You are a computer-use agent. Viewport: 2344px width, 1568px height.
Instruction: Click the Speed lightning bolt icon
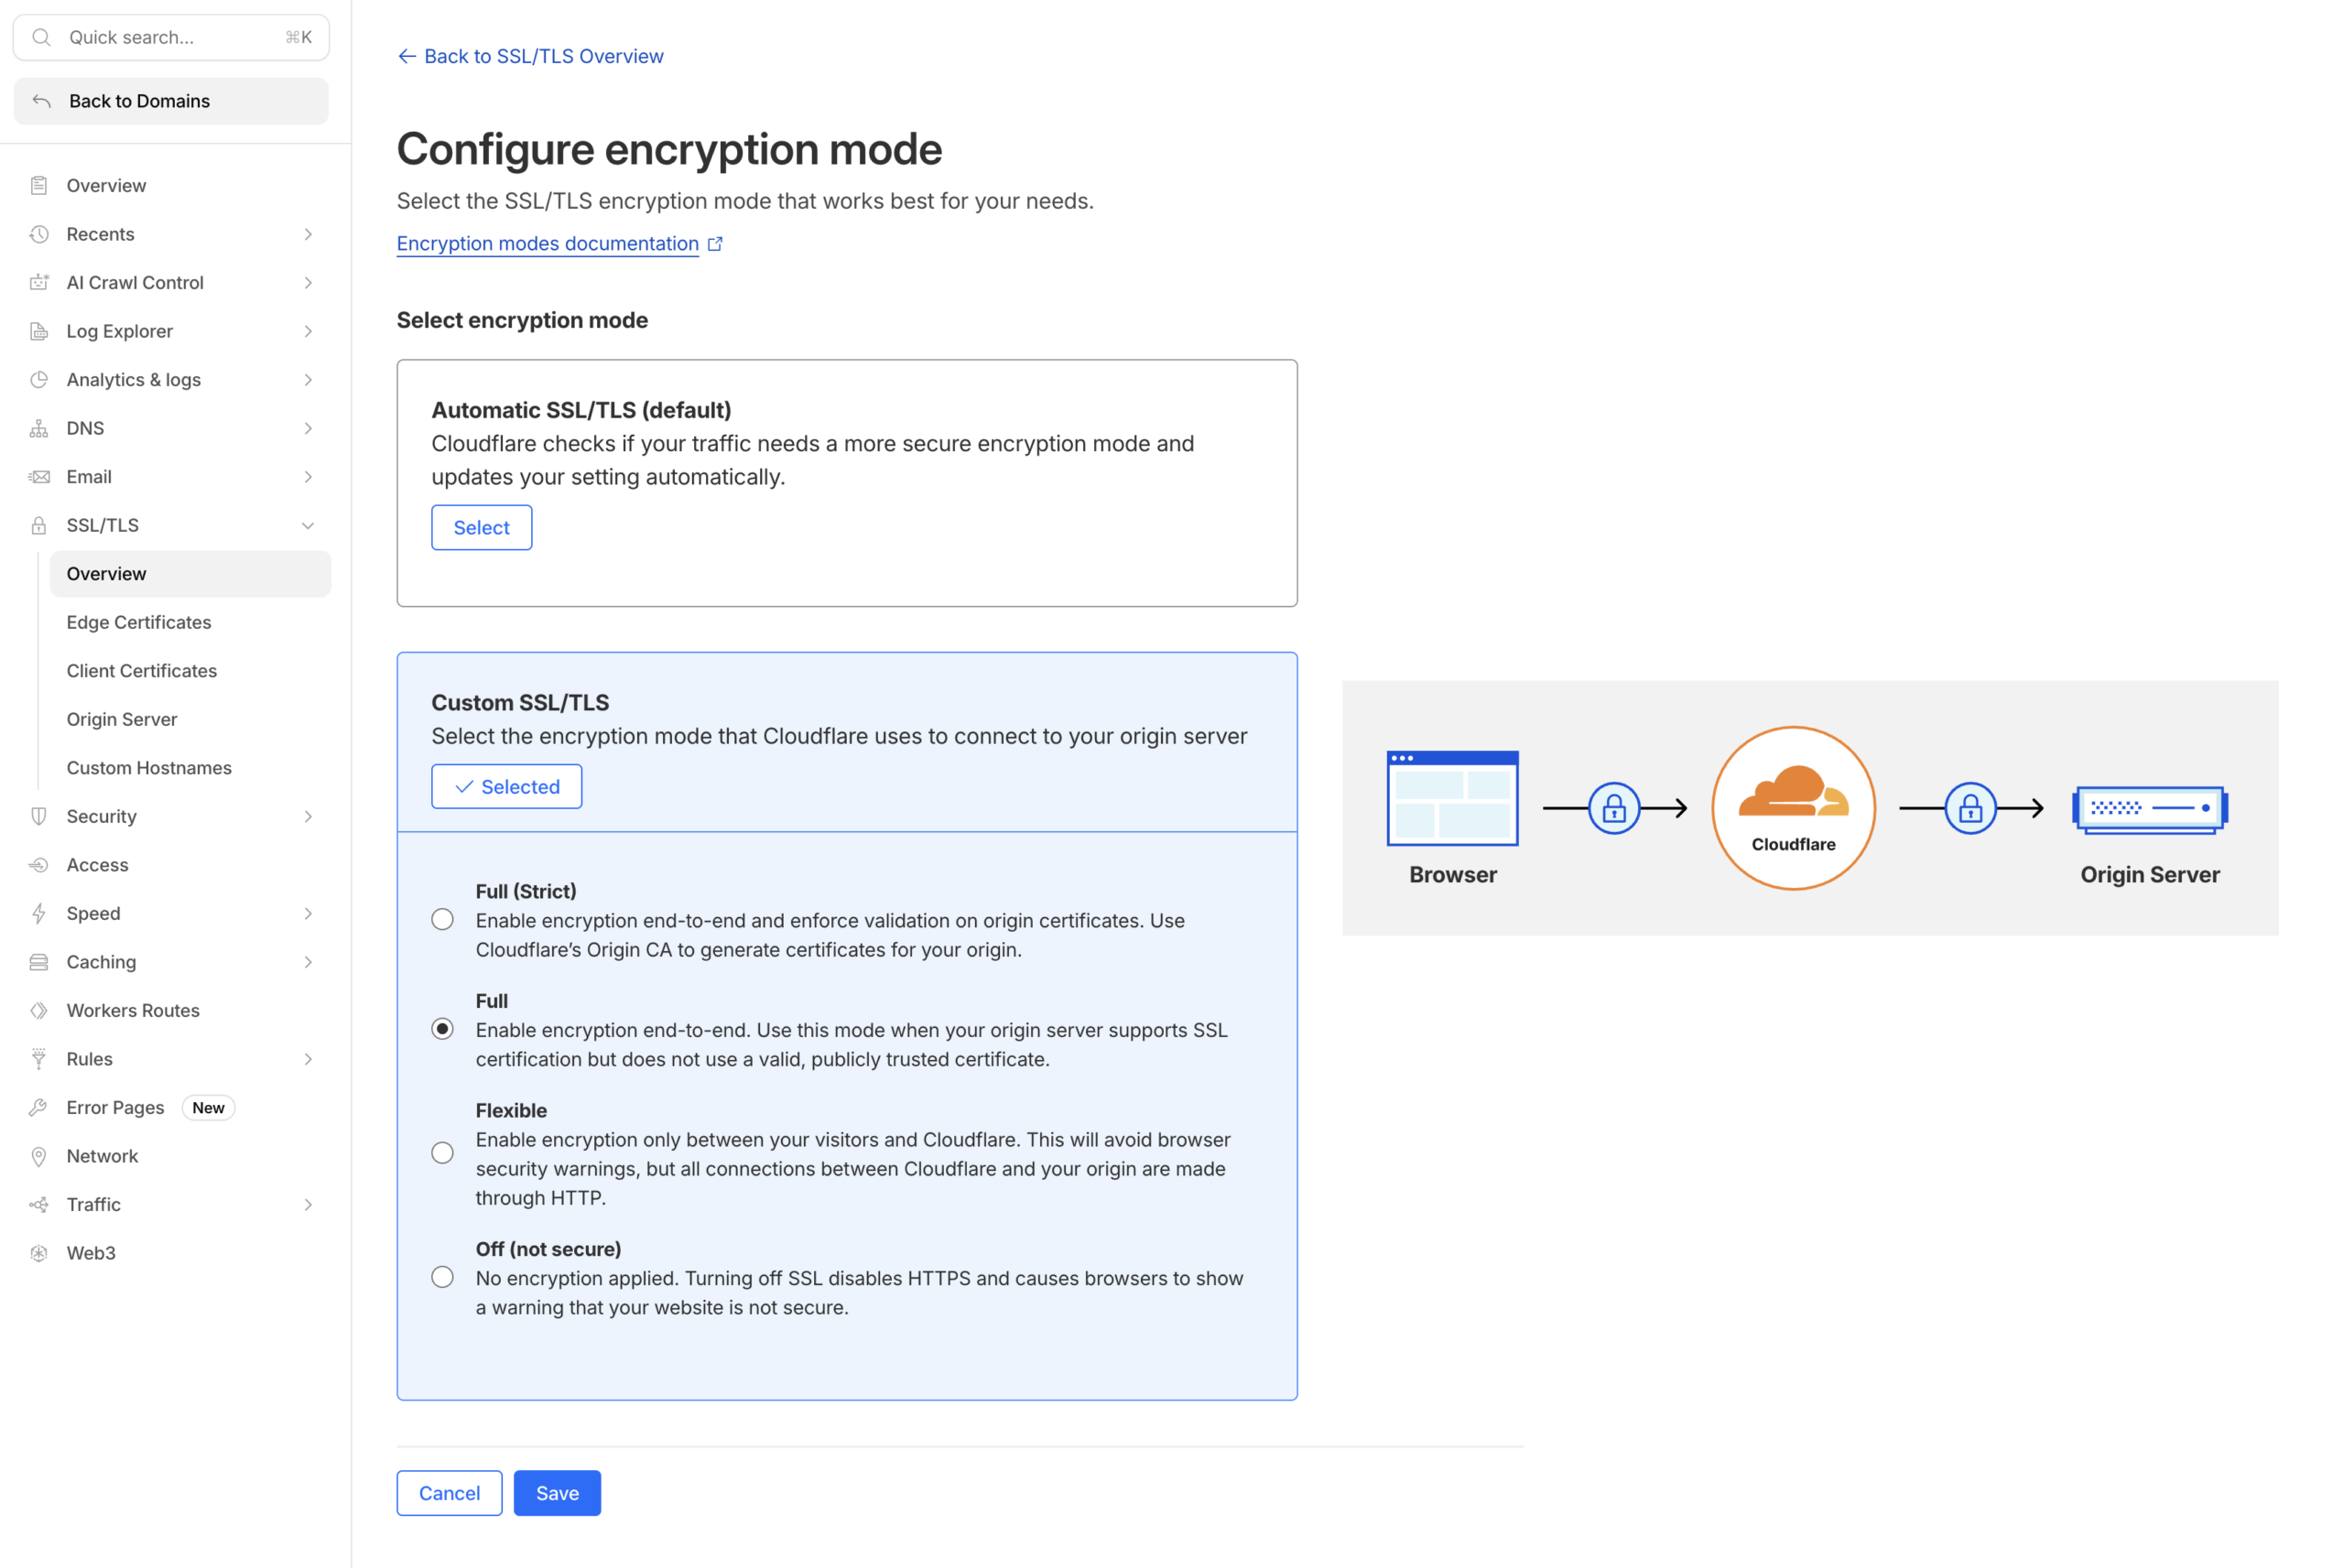(39, 913)
